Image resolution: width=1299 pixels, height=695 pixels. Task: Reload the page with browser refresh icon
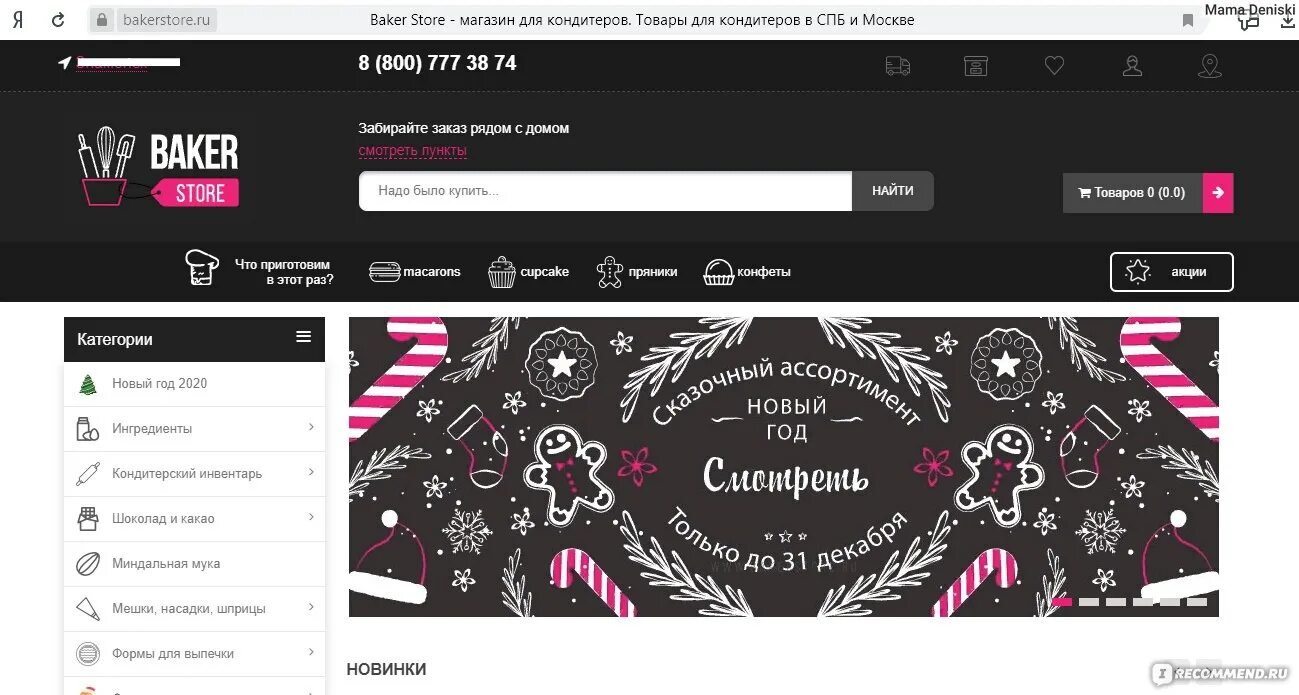pyautogui.click(x=58, y=20)
